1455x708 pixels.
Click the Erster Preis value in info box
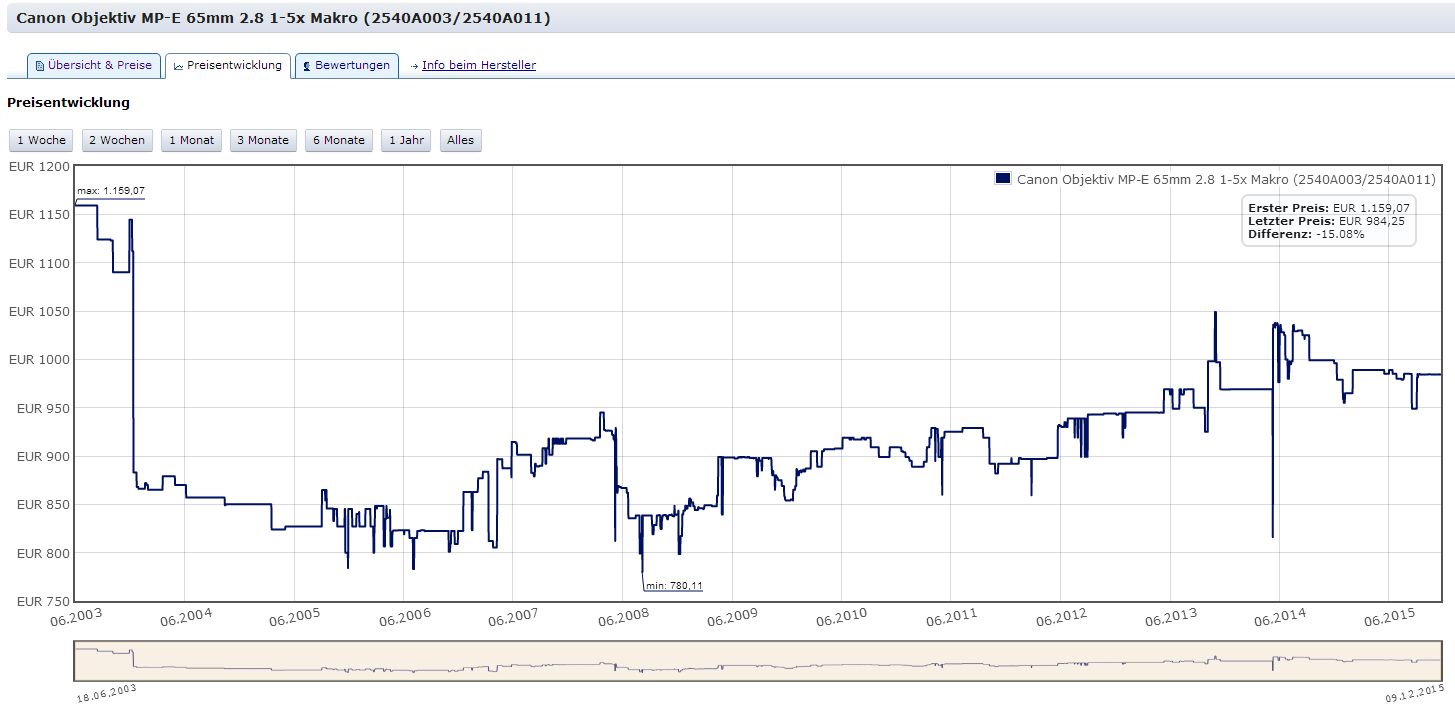(1371, 208)
